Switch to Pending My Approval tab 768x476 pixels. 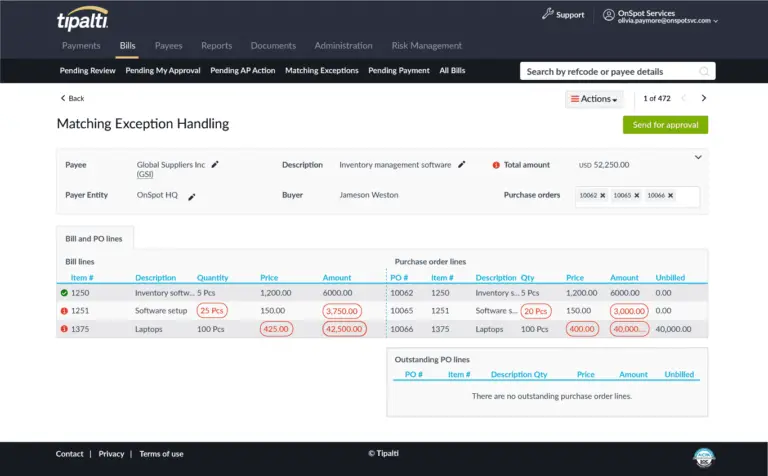tap(163, 71)
